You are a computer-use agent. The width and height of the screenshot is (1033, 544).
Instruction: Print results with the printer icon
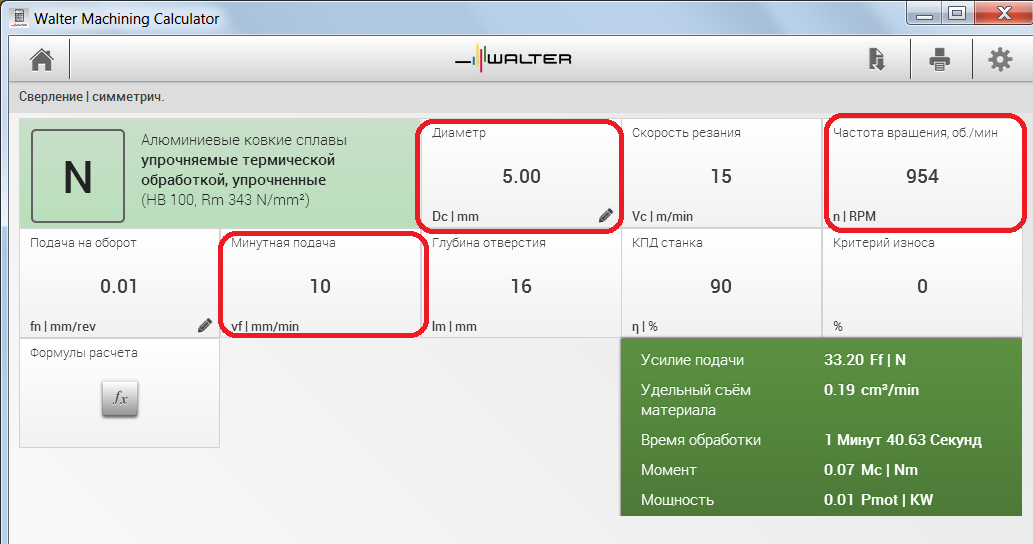(x=939, y=59)
